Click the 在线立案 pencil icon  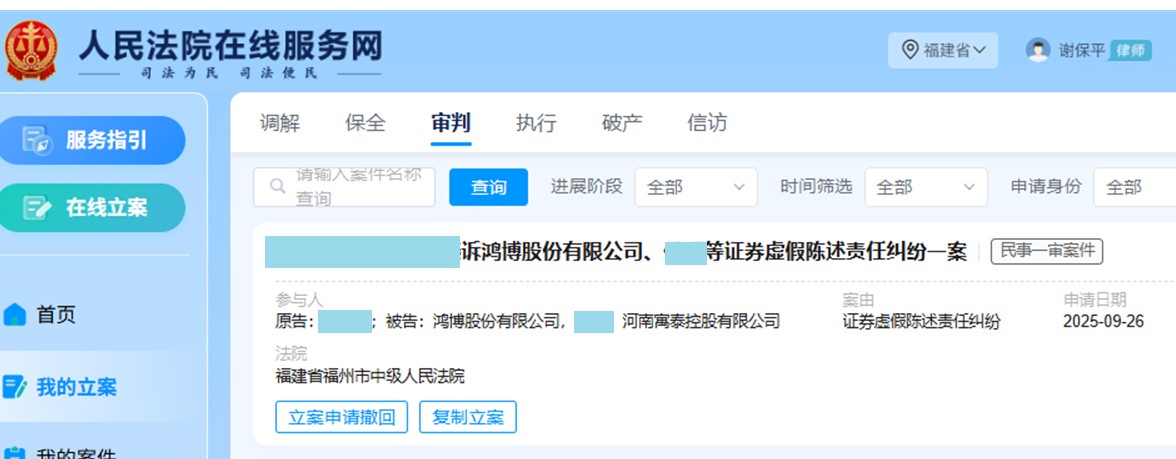point(37,208)
